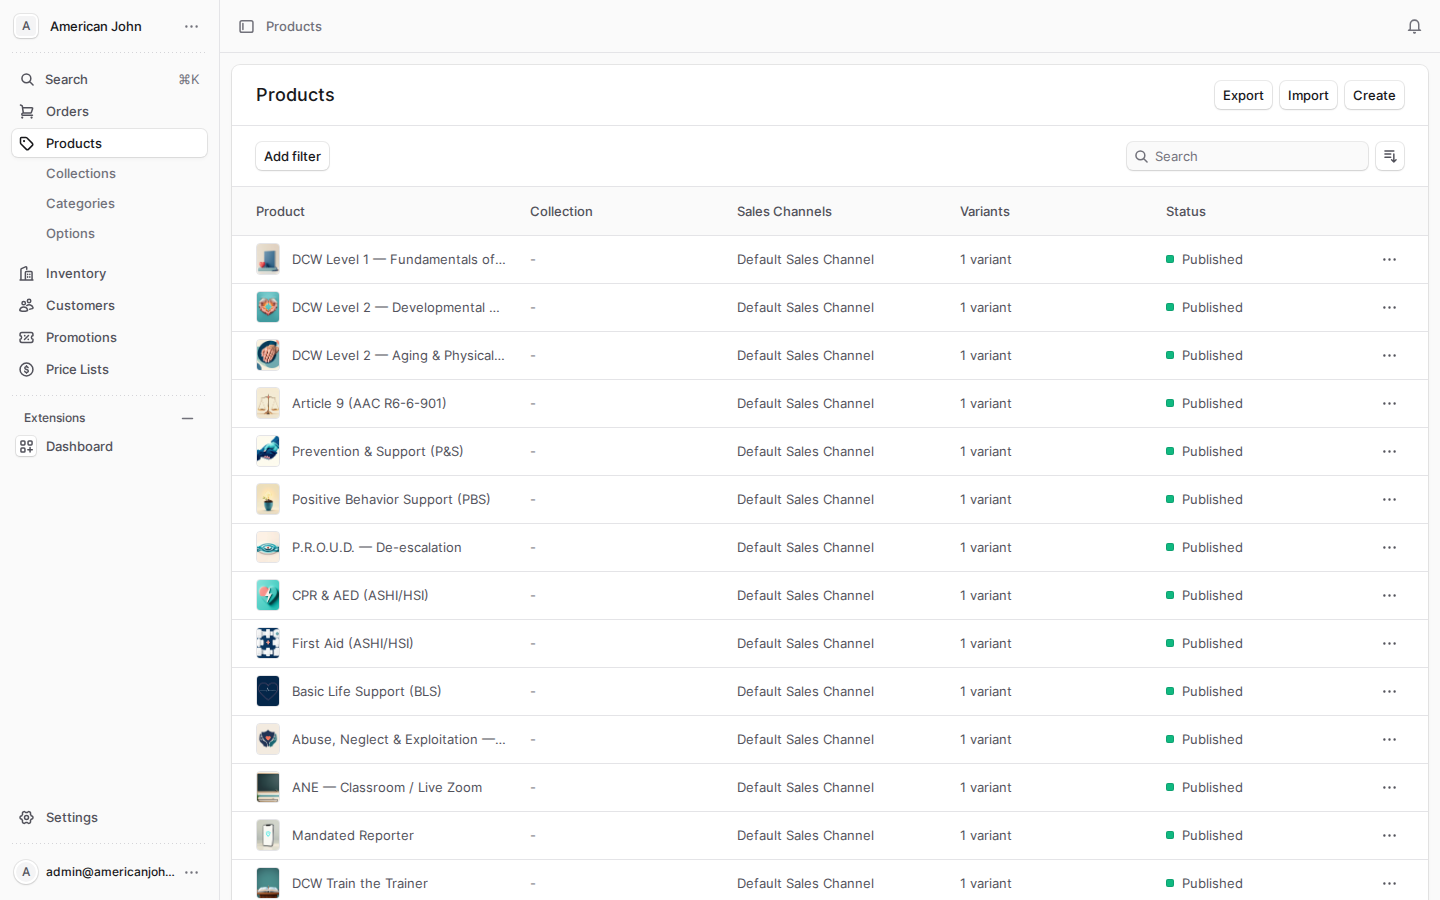This screenshot has height=900, width=1440.
Task: Open row actions for Positive Behavior Support (PBS)
Action: pos(1389,500)
